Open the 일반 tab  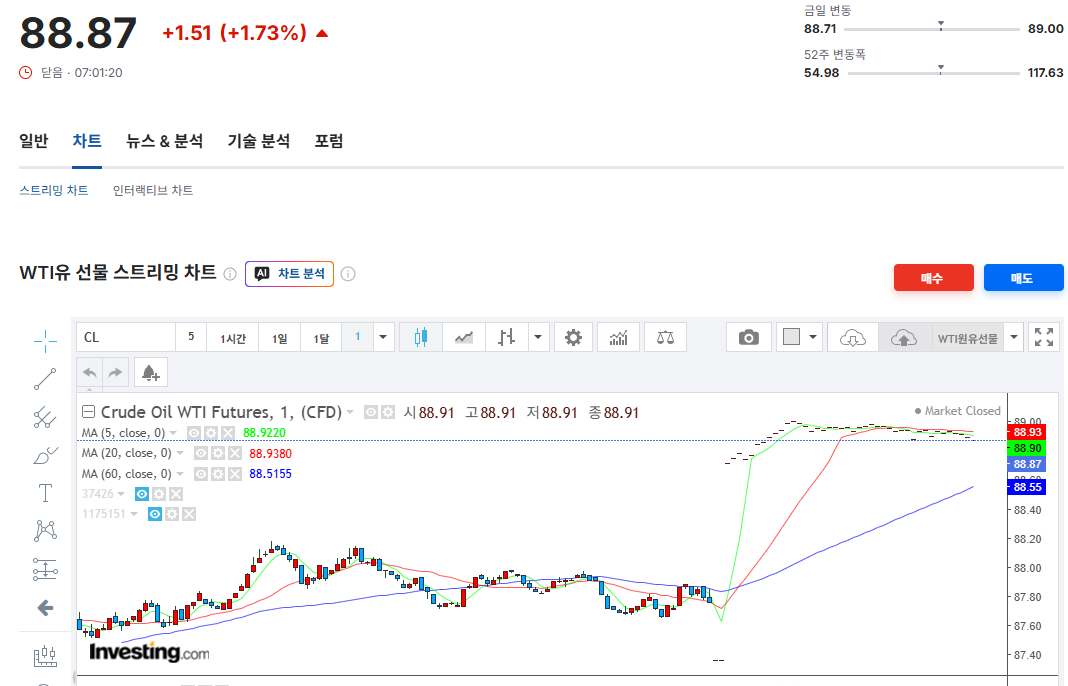point(33,141)
